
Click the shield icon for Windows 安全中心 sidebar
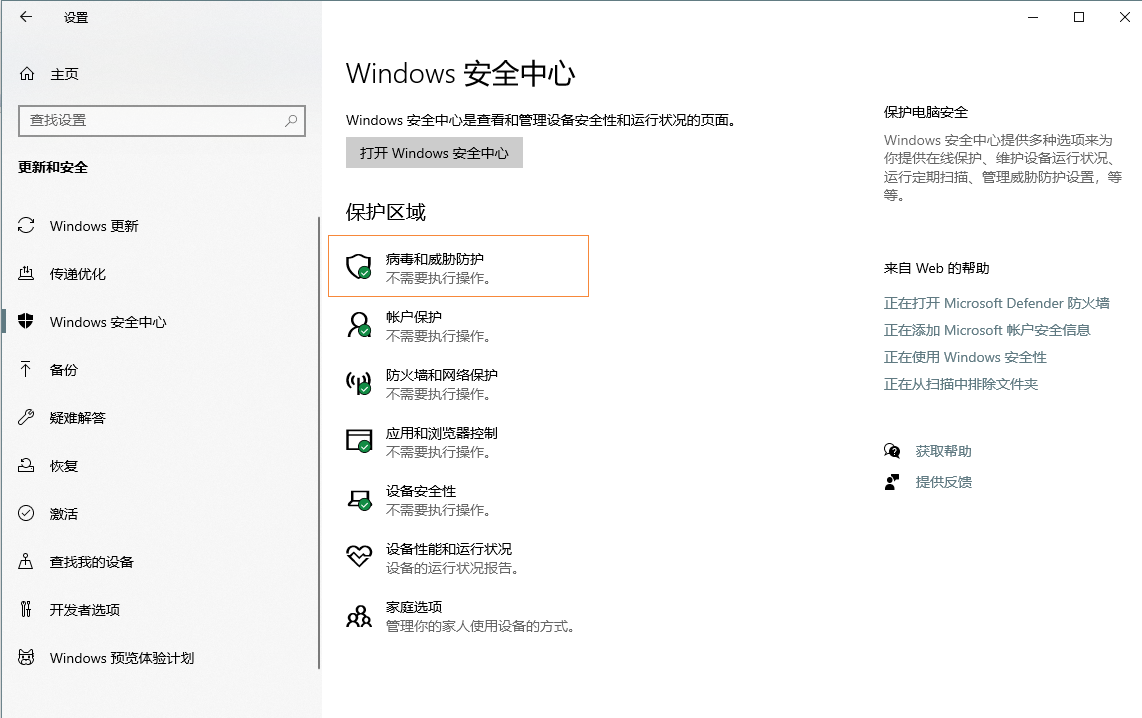click(26, 321)
